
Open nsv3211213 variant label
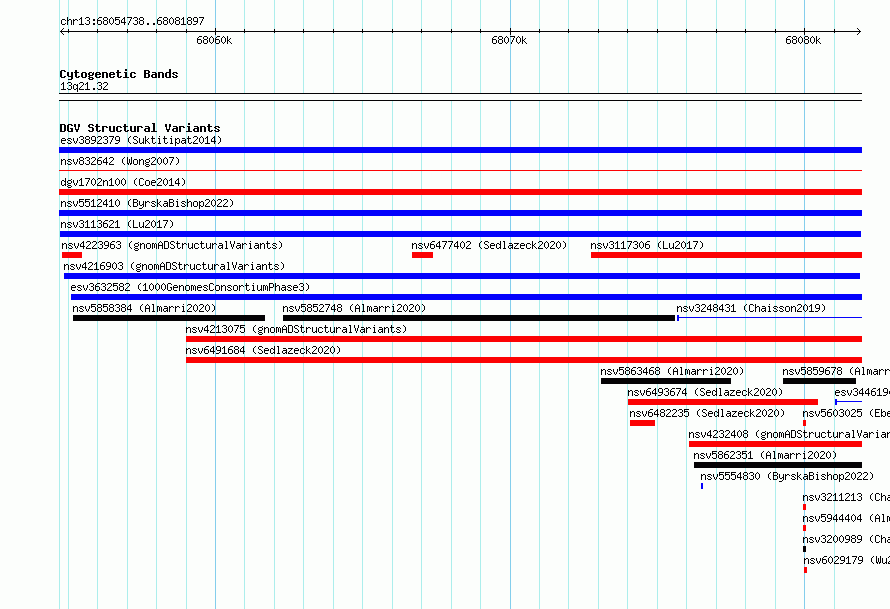pyautogui.click(x=846, y=497)
